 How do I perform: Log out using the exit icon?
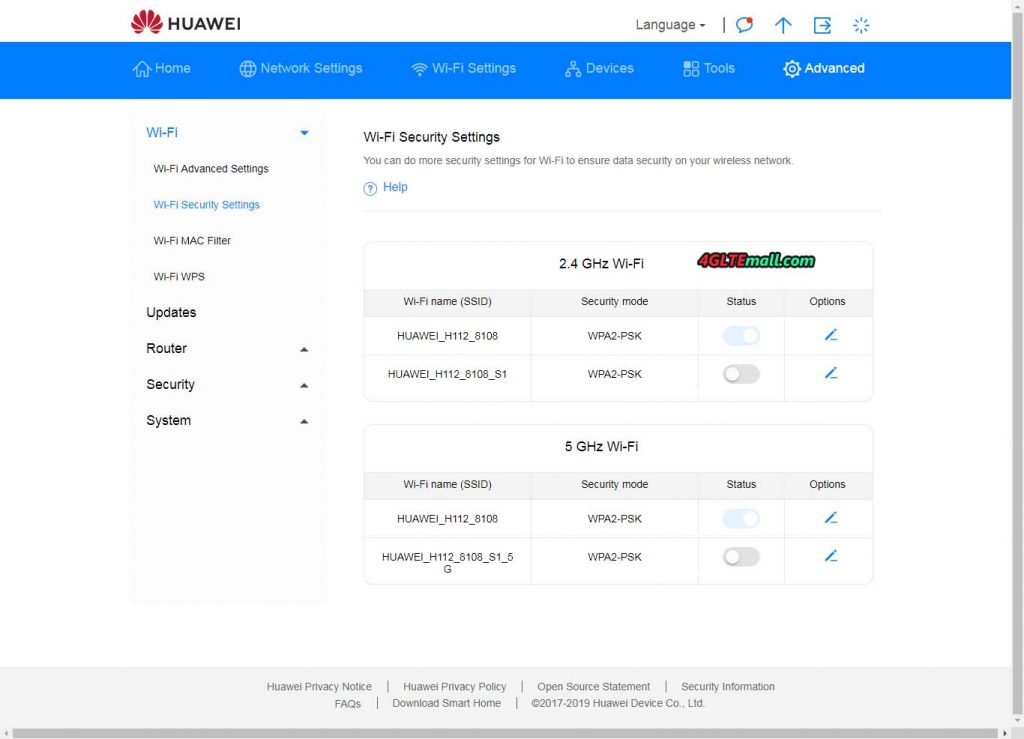[x=822, y=24]
